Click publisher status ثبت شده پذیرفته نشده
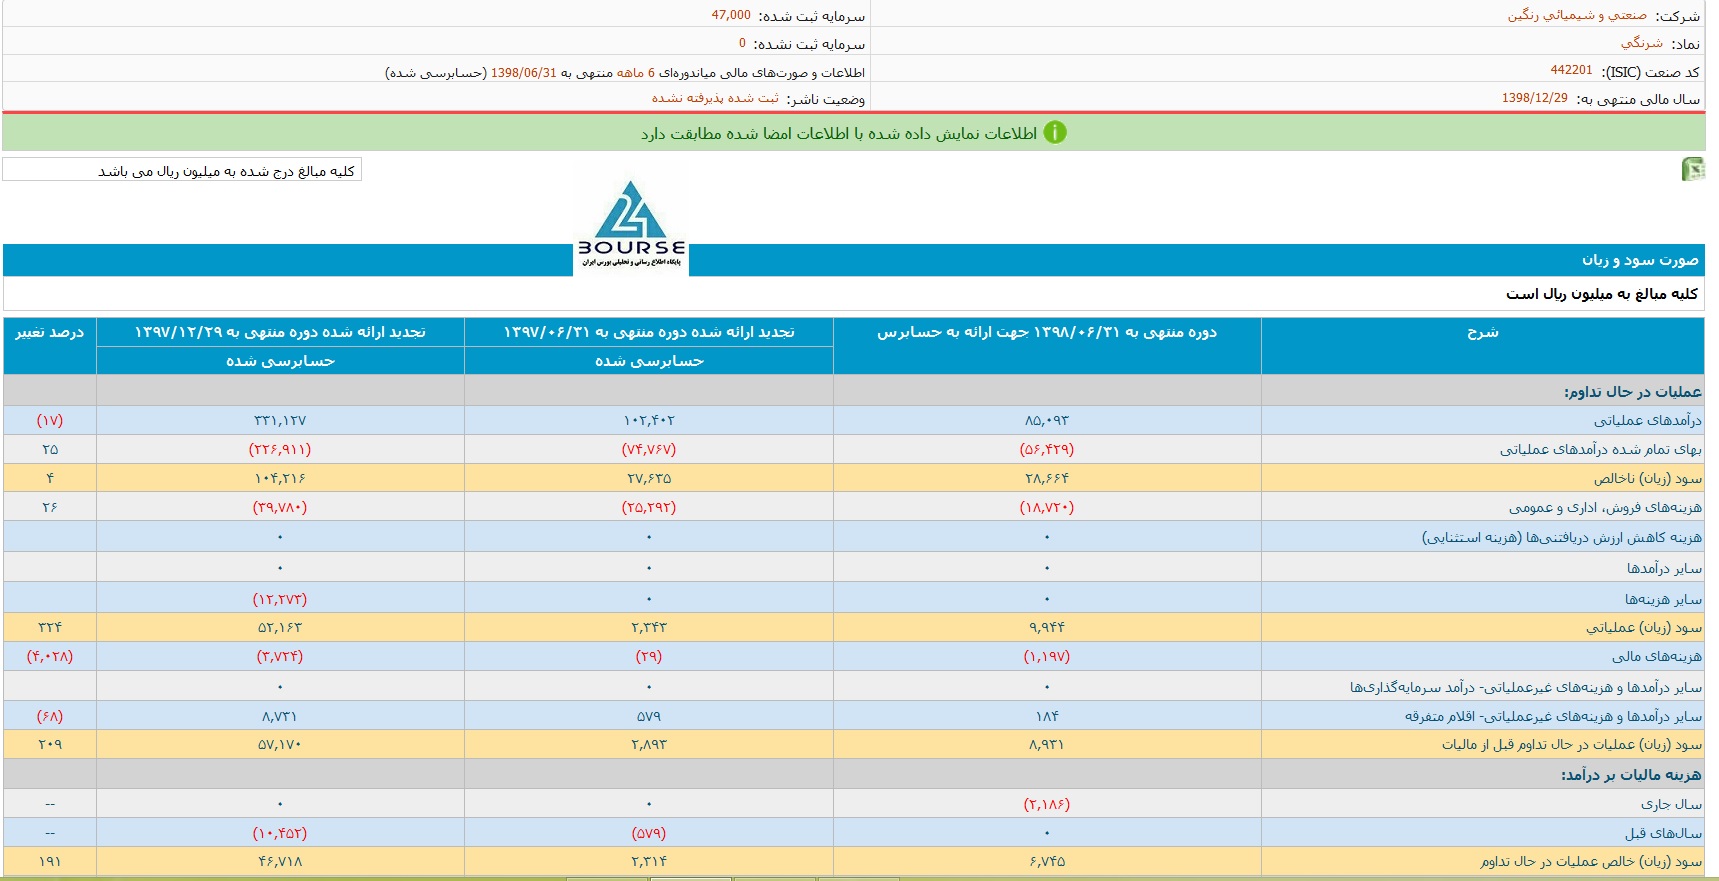 [715, 98]
